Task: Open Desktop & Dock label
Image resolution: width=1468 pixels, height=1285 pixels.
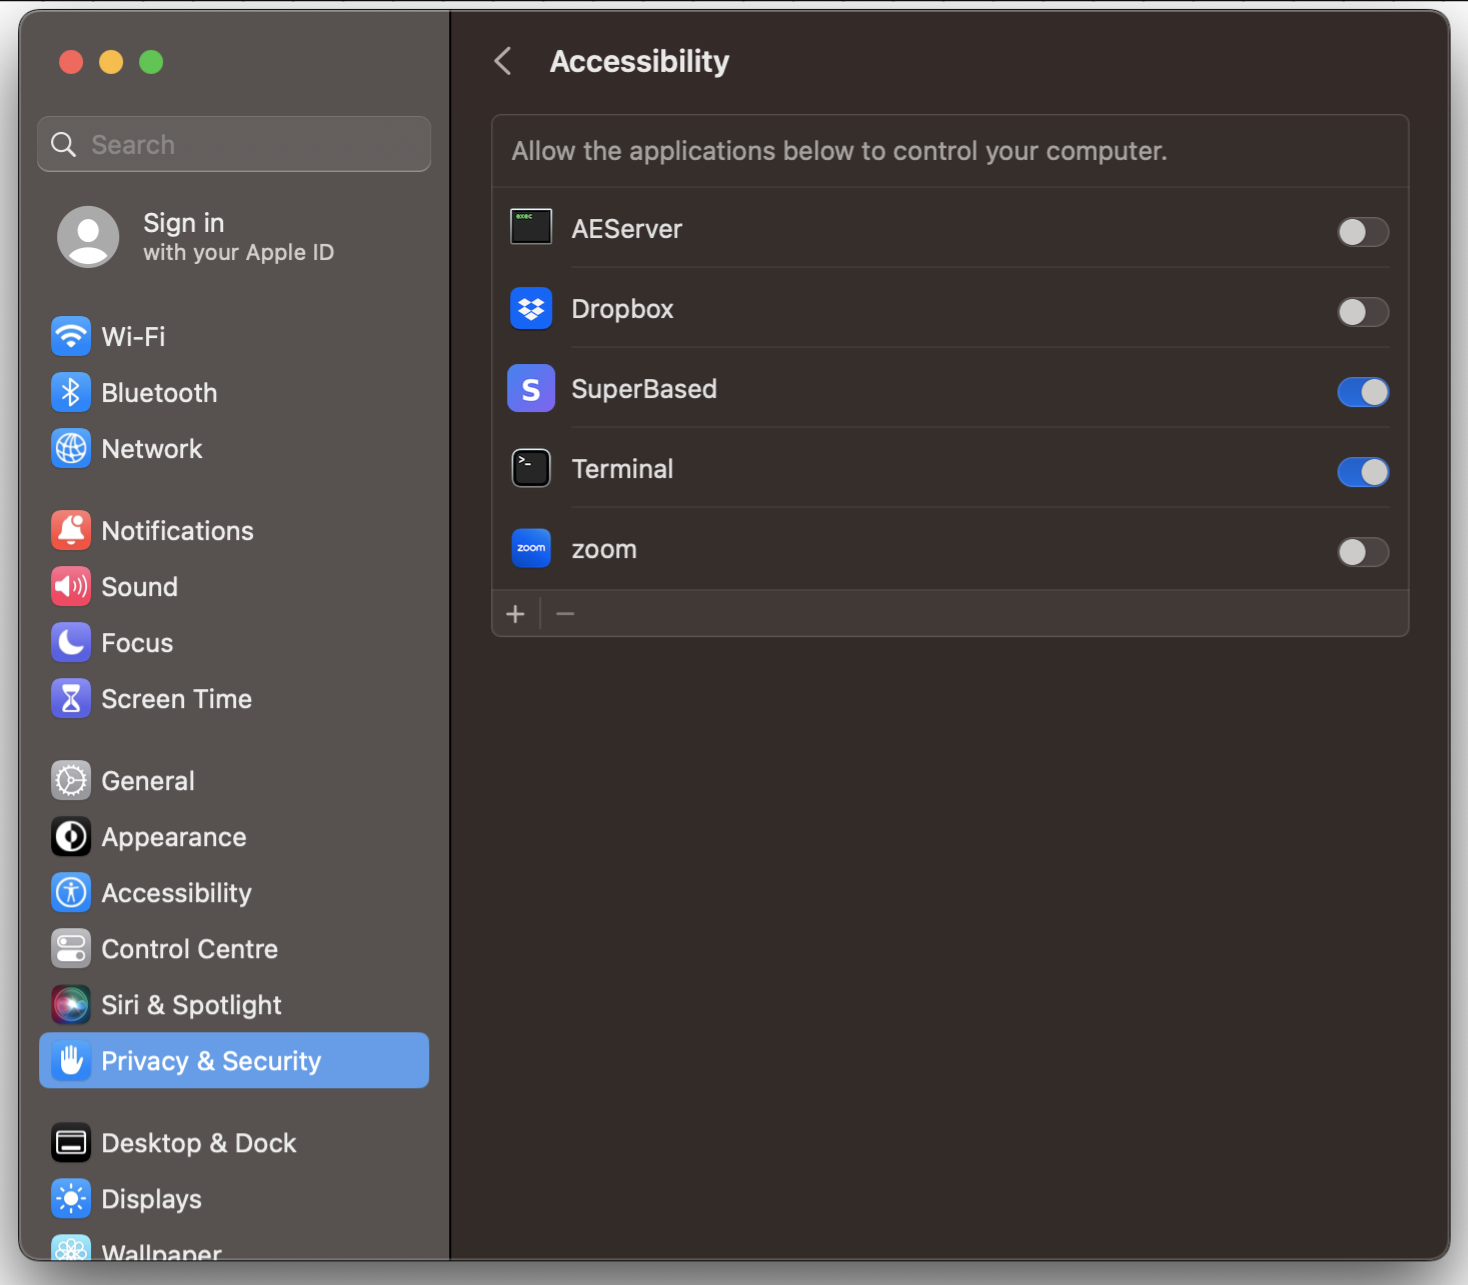Action: click(199, 1143)
